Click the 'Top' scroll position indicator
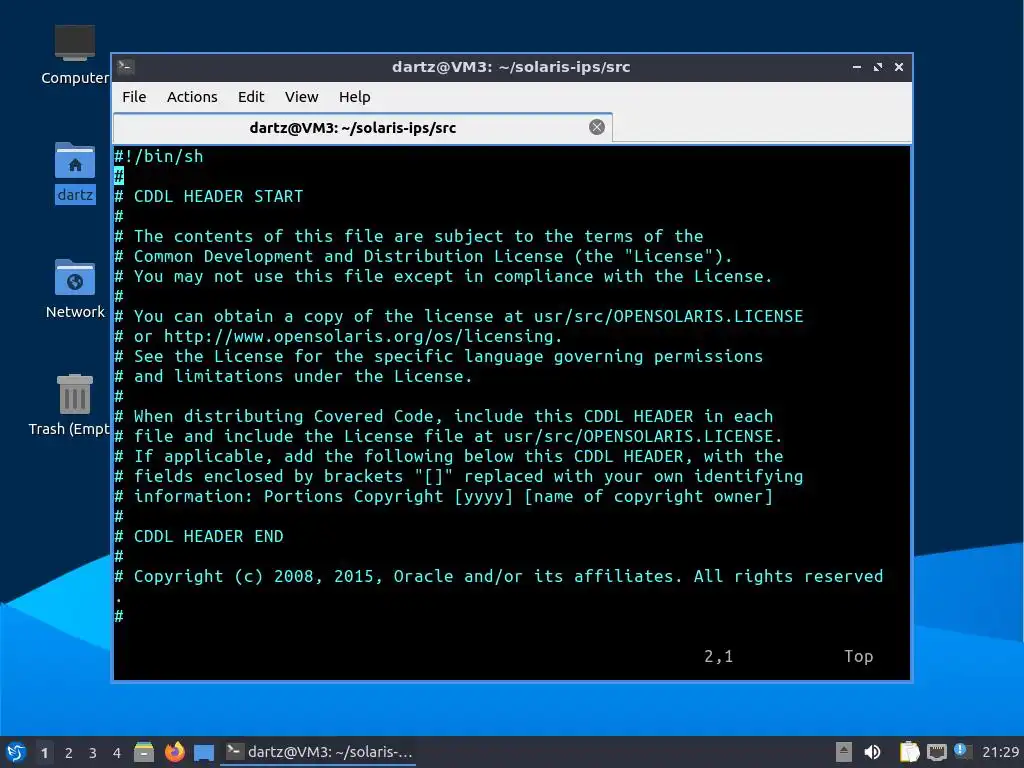The image size is (1024, 768). pos(858,656)
